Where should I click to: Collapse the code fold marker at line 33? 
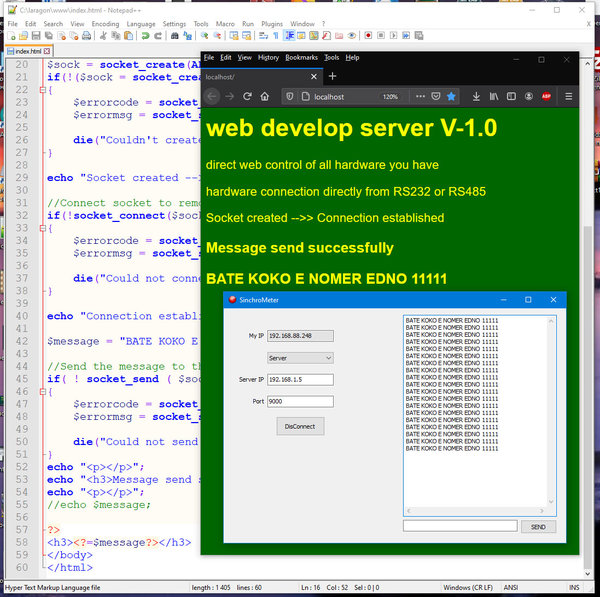pyautogui.click(x=42, y=228)
